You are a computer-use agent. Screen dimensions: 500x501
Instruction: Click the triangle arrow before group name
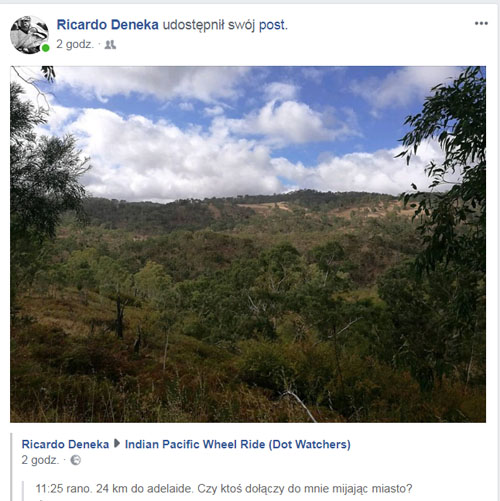tap(117, 444)
